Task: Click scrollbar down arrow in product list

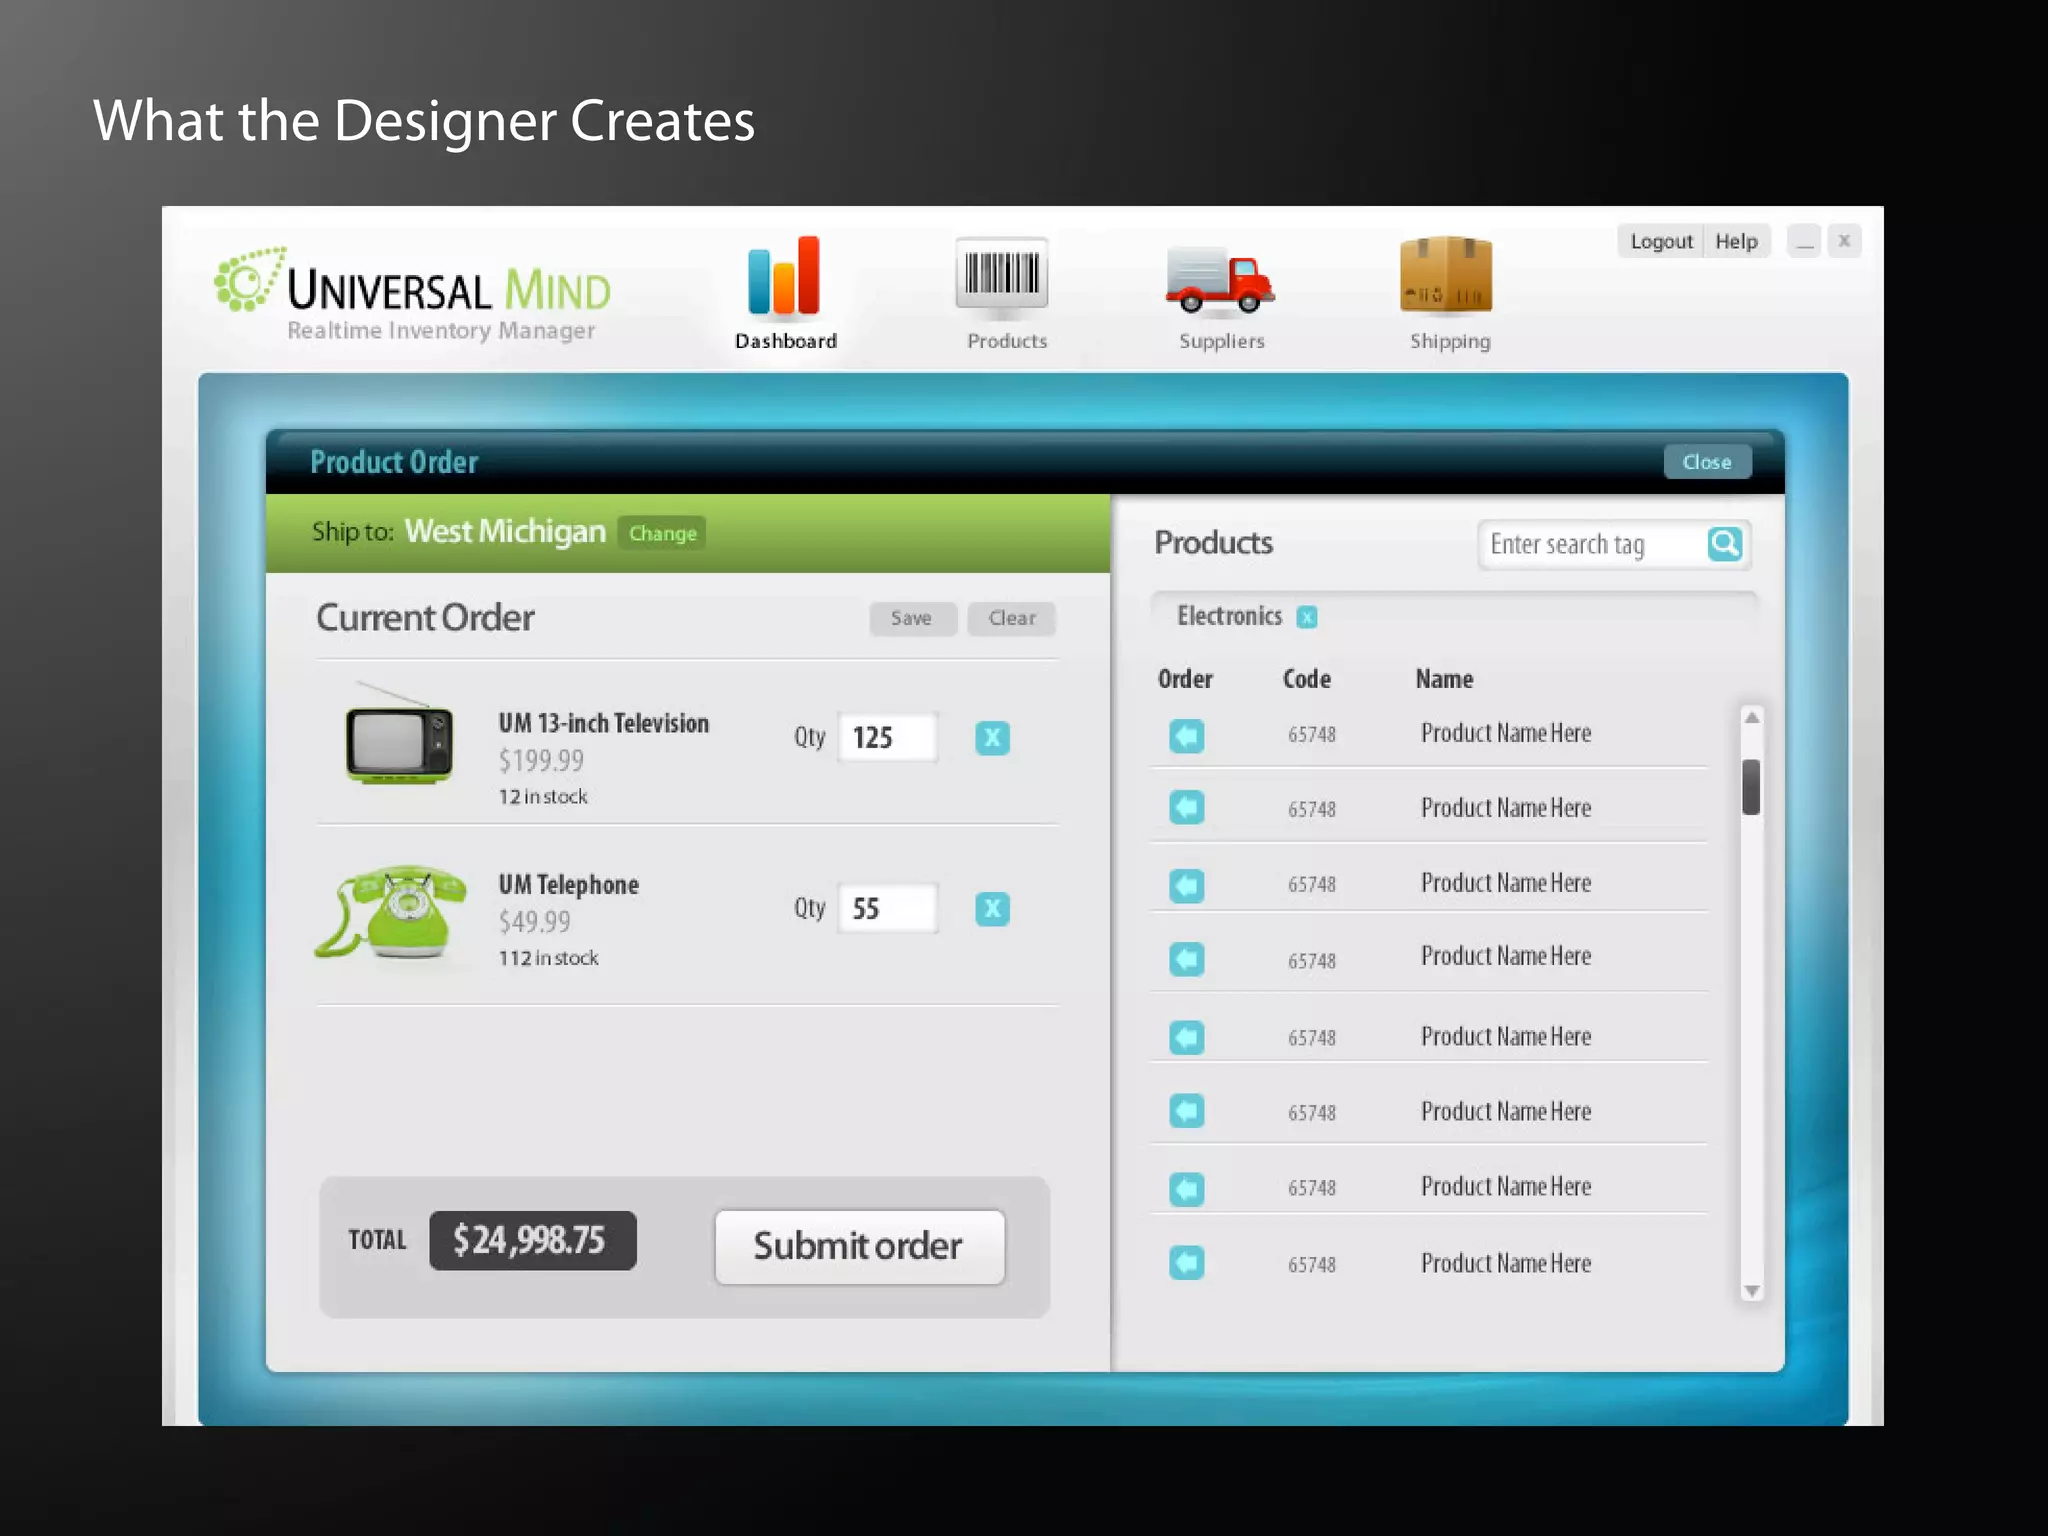Action: click(x=1751, y=1291)
